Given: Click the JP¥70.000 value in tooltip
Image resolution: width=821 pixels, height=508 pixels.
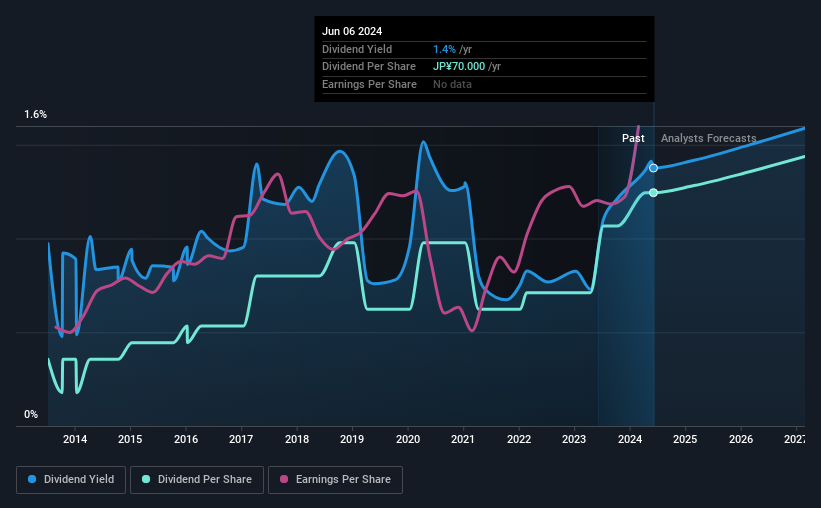Looking at the screenshot, I should click(x=459, y=67).
